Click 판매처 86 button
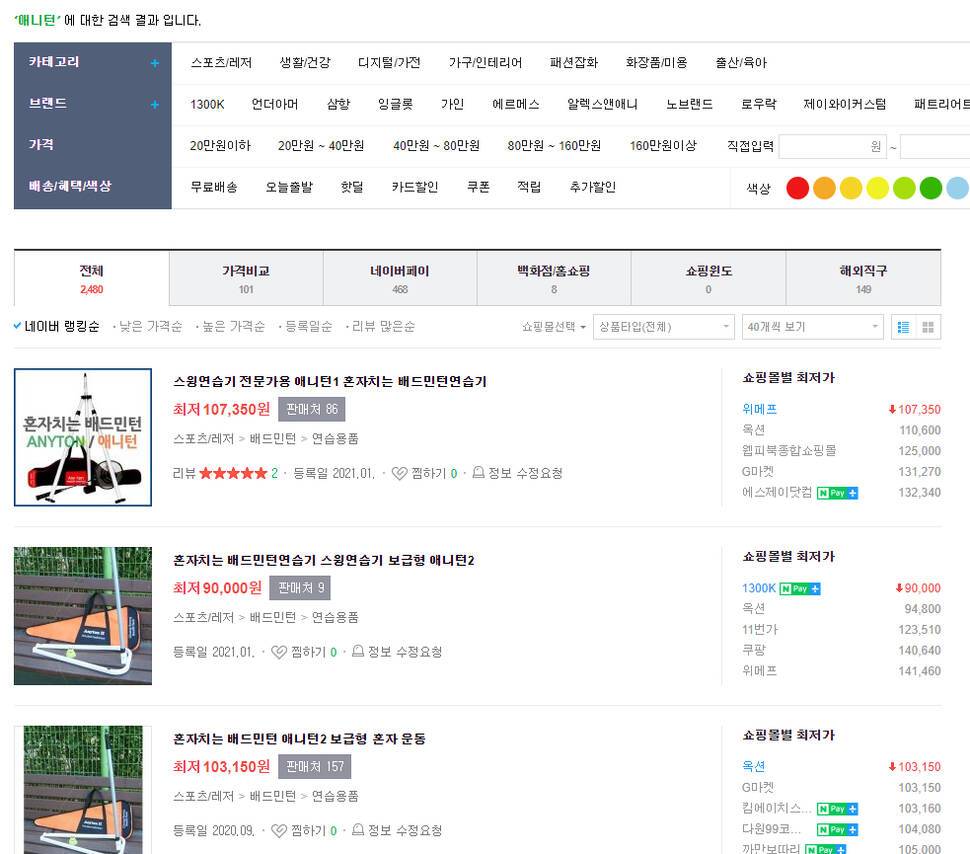The width and height of the screenshot is (970, 854). (312, 409)
